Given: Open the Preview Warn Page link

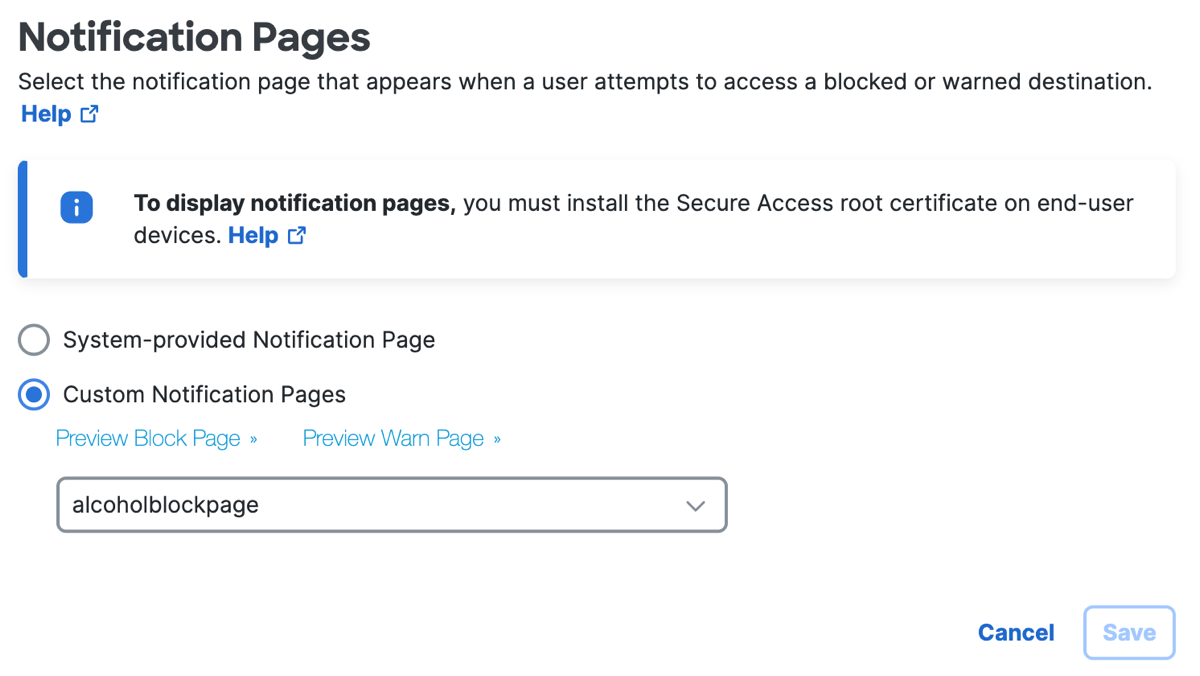Looking at the screenshot, I should [393, 439].
